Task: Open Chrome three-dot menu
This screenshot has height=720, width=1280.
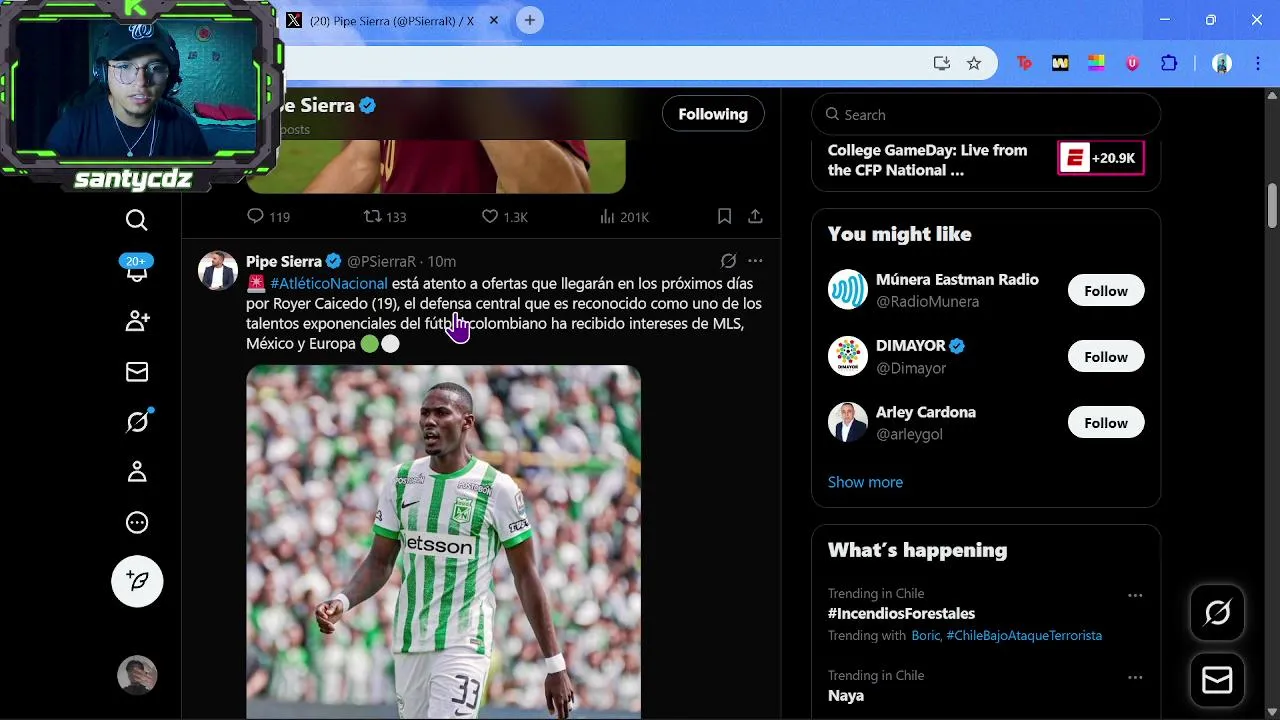Action: 1257,63
